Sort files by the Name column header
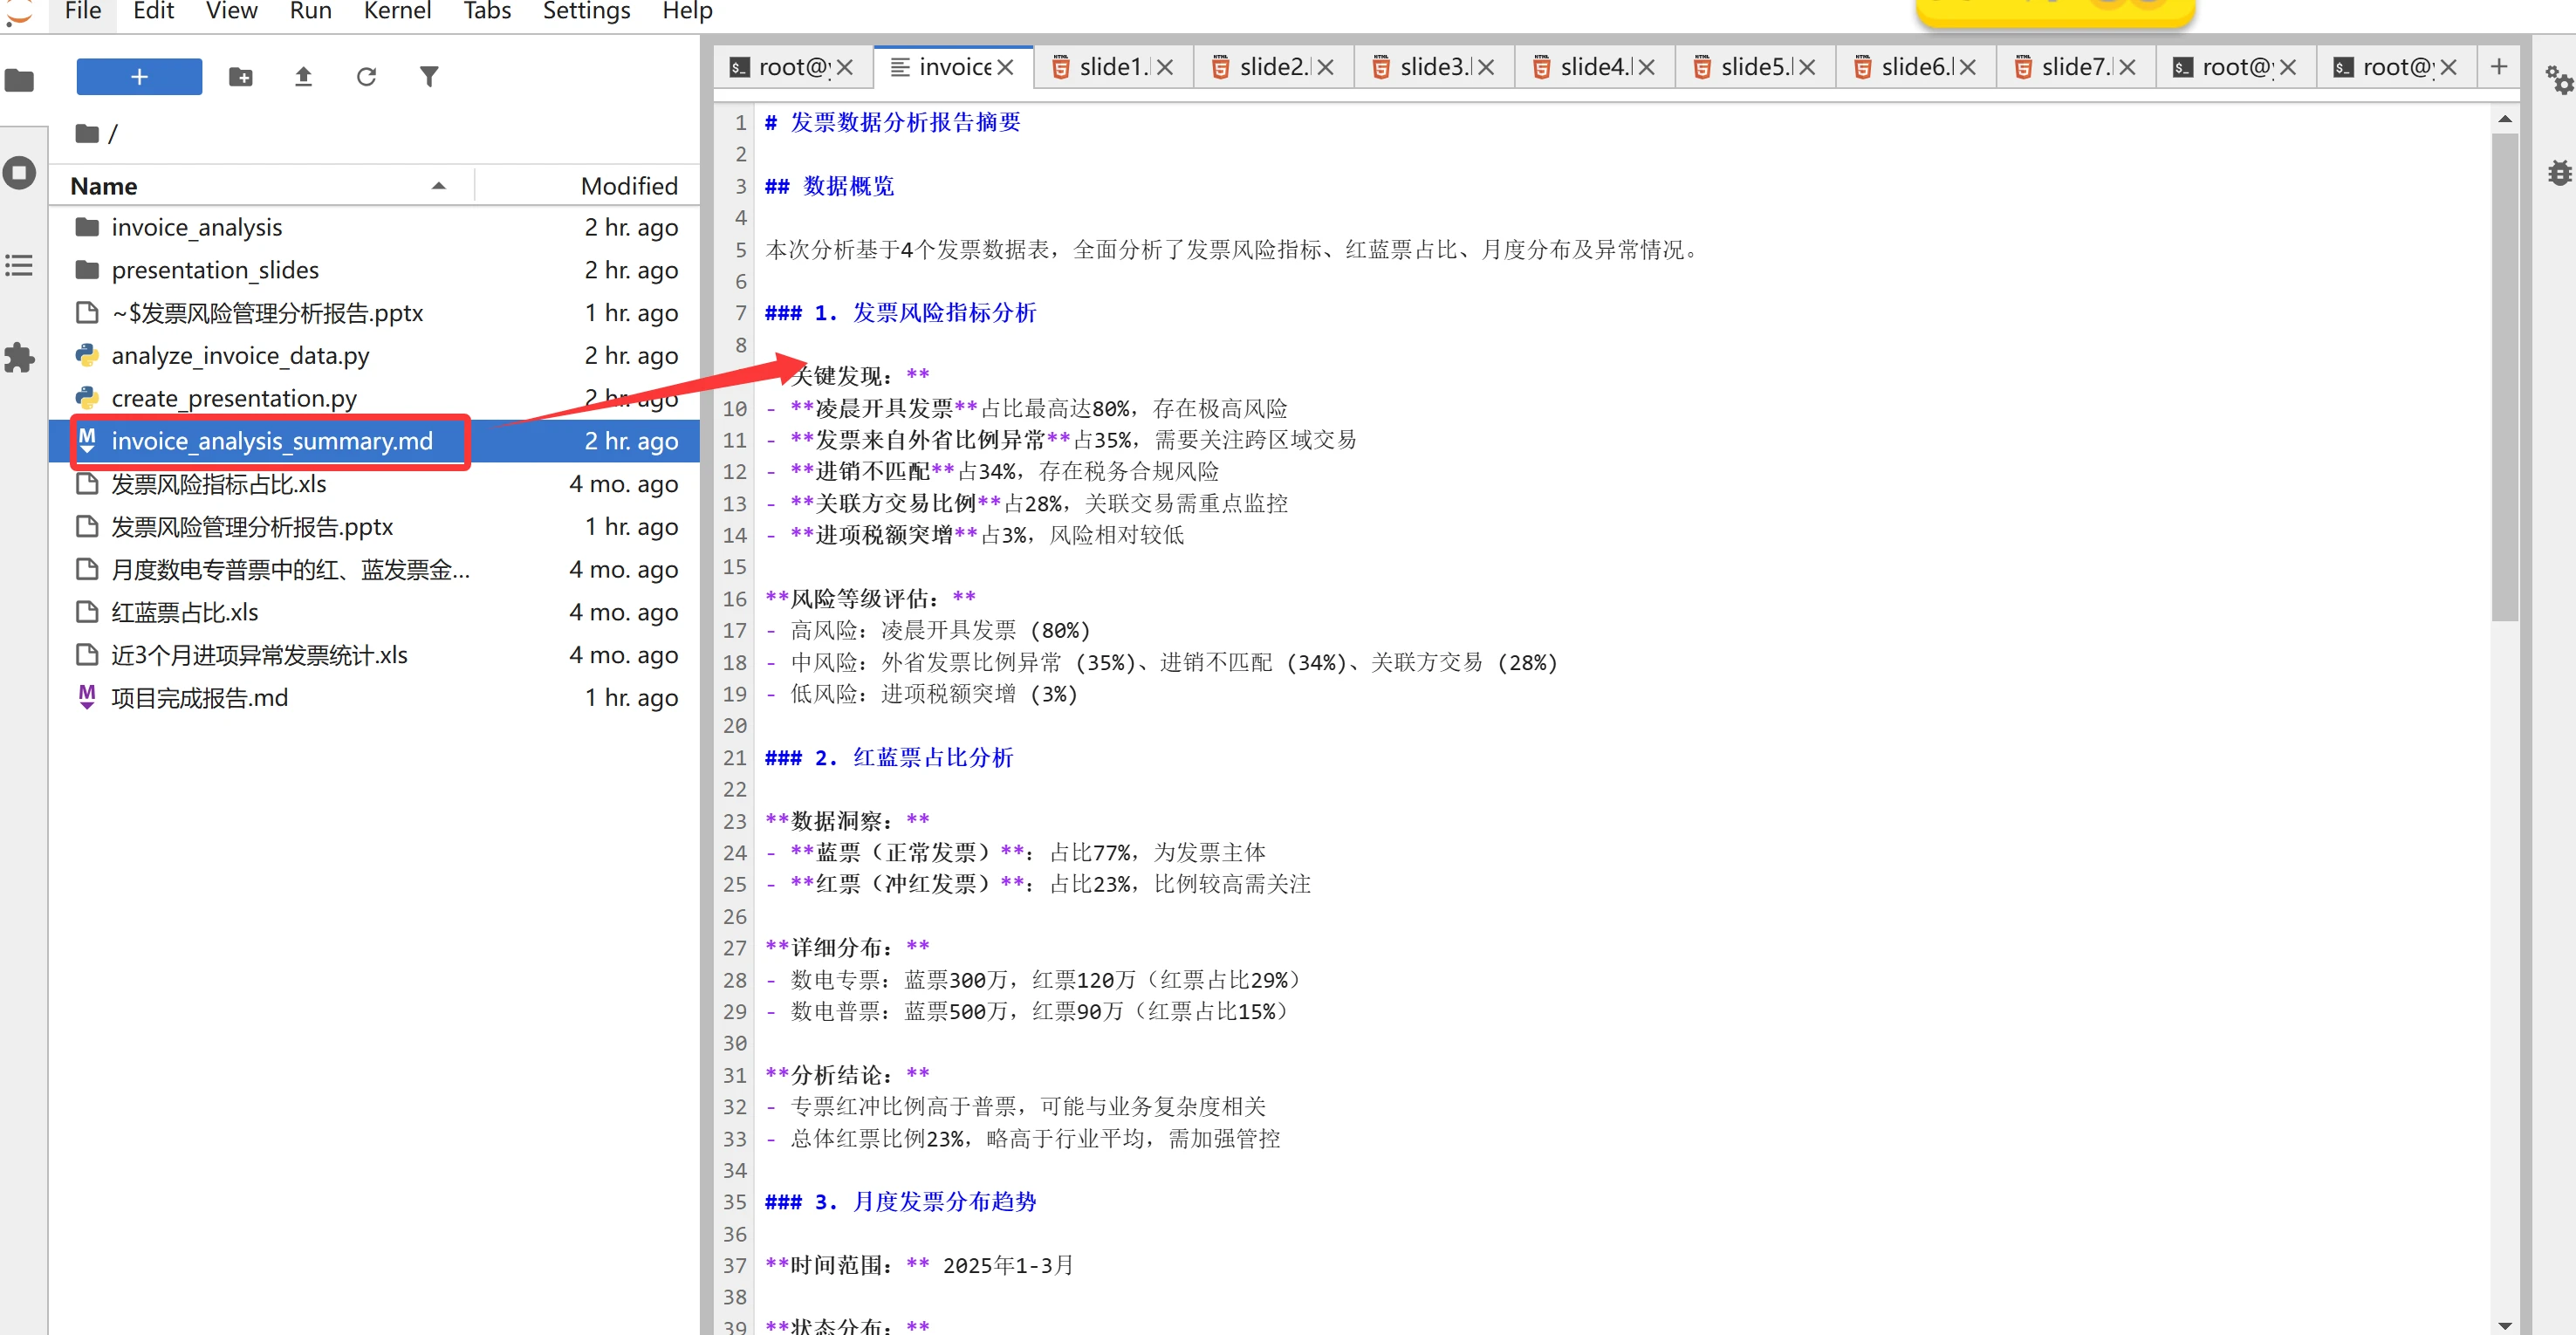This screenshot has width=2576, height=1335. point(104,186)
